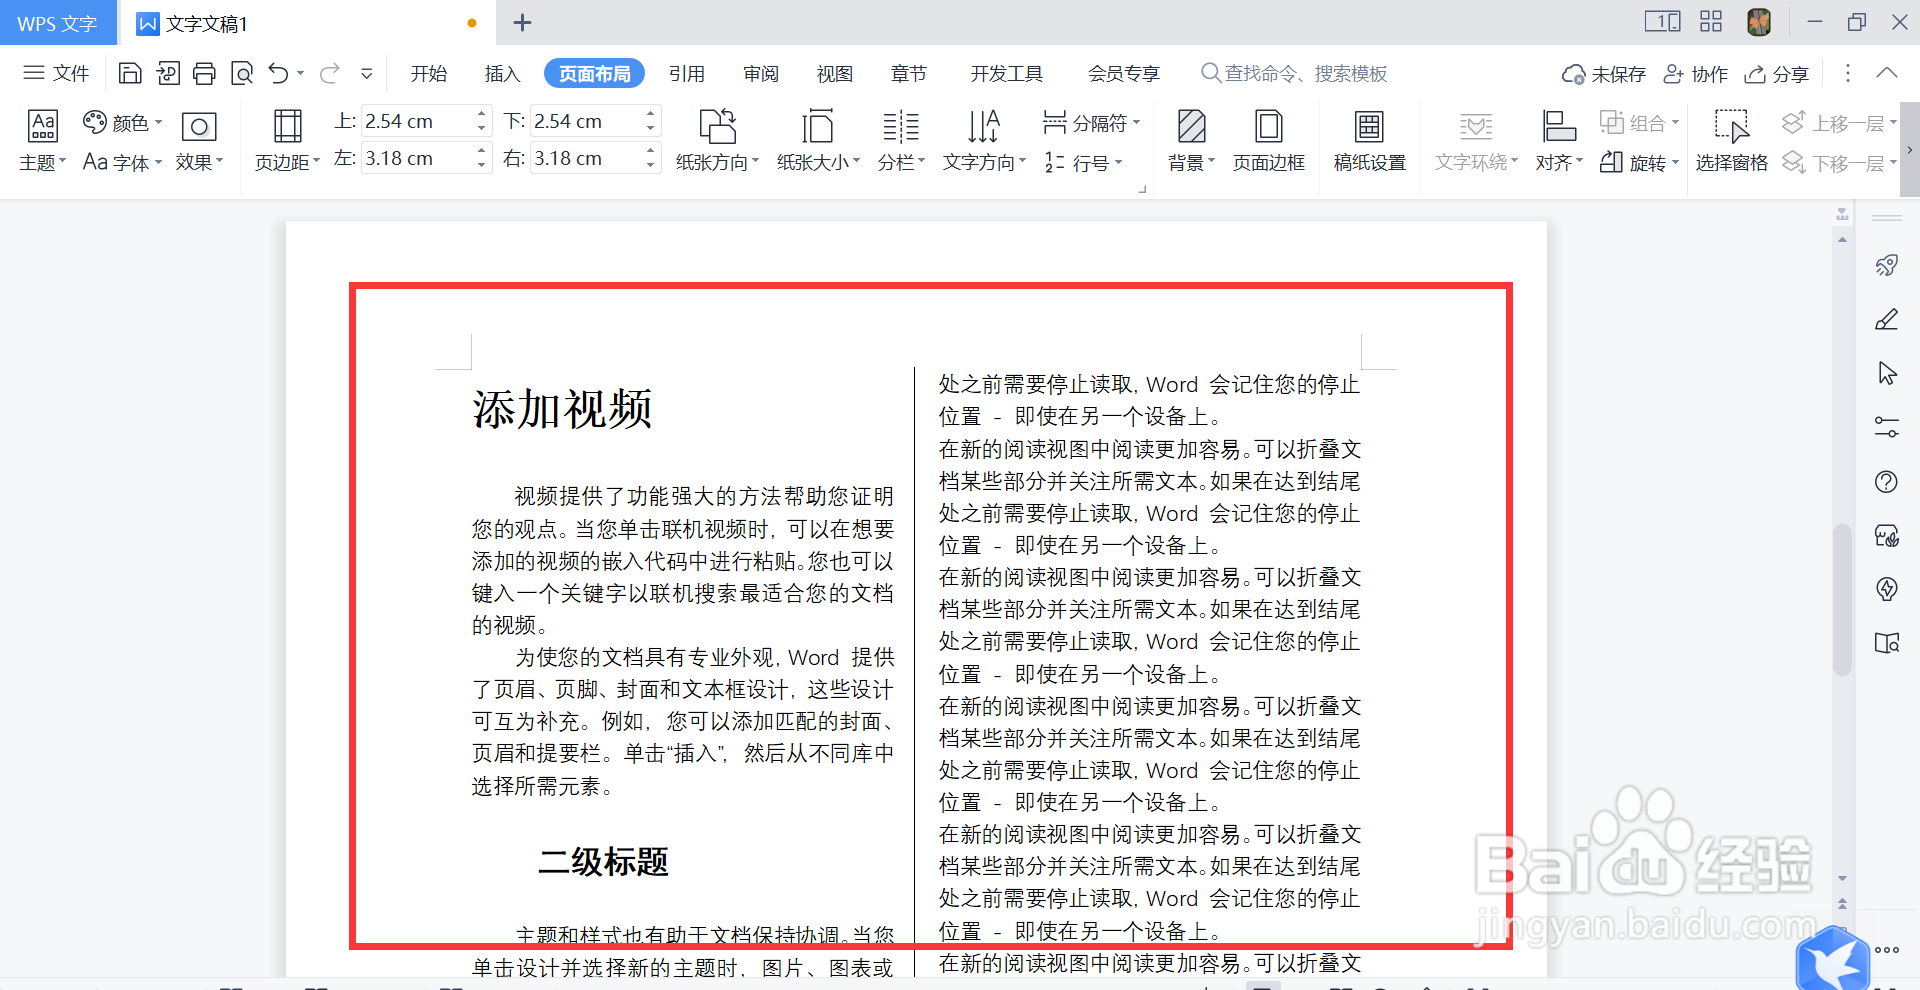Open Undo history dropdown arrow
The height and width of the screenshot is (990, 1920).
300,73
